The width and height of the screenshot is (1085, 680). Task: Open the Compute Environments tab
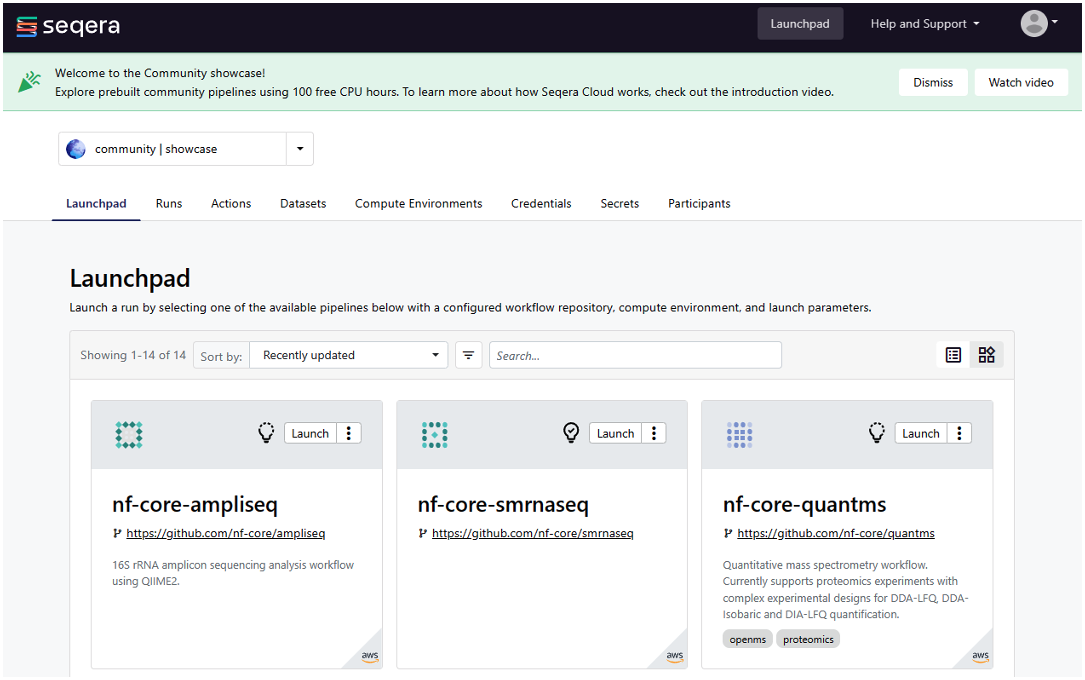click(x=418, y=203)
